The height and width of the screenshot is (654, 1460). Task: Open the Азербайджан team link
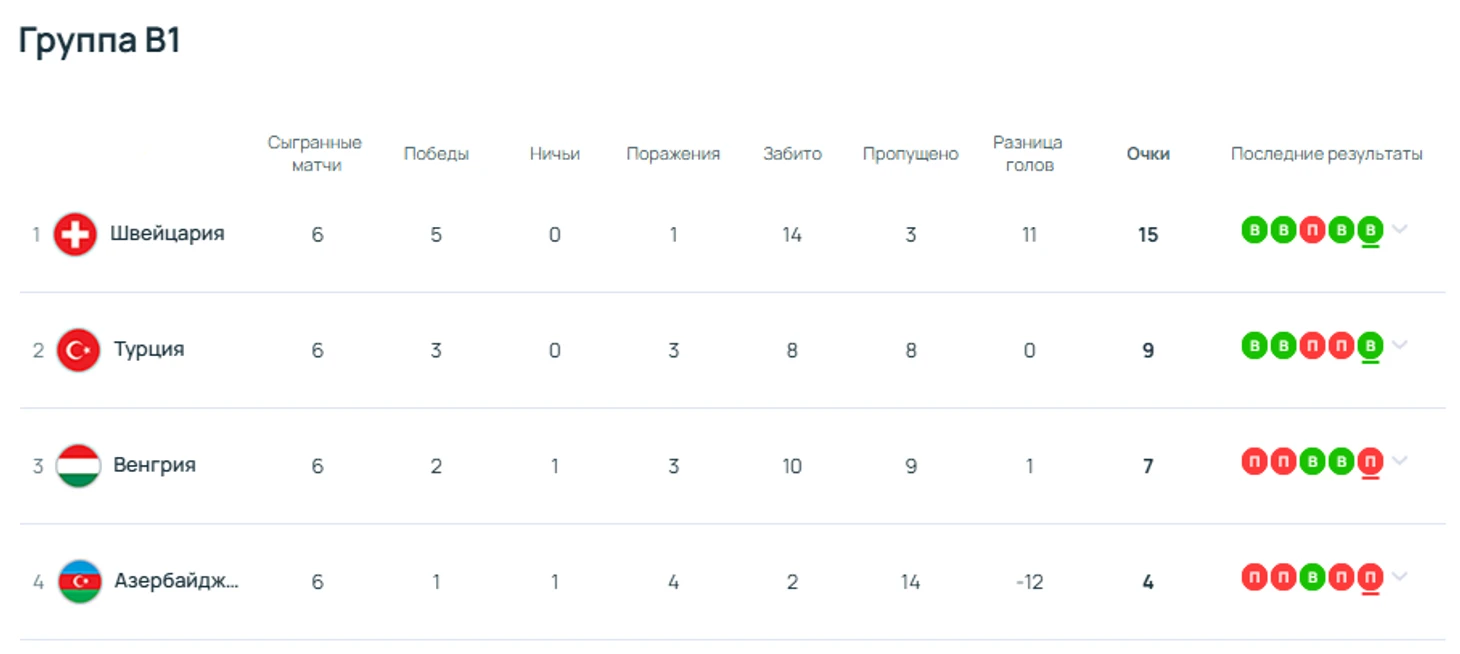click(176, 581)
